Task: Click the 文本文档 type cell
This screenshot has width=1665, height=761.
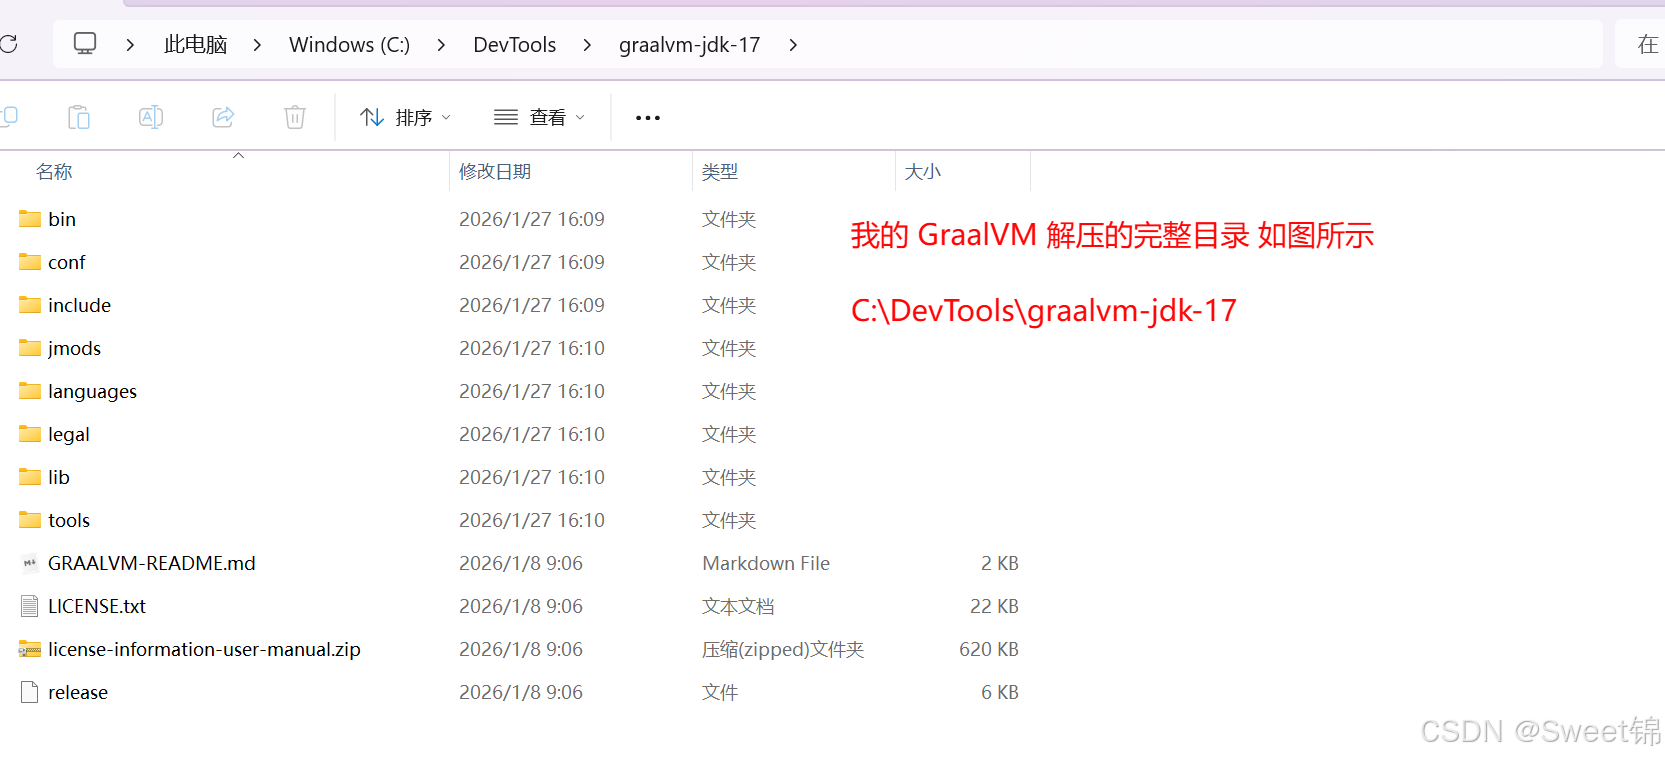Action: (x=738, y=606)
